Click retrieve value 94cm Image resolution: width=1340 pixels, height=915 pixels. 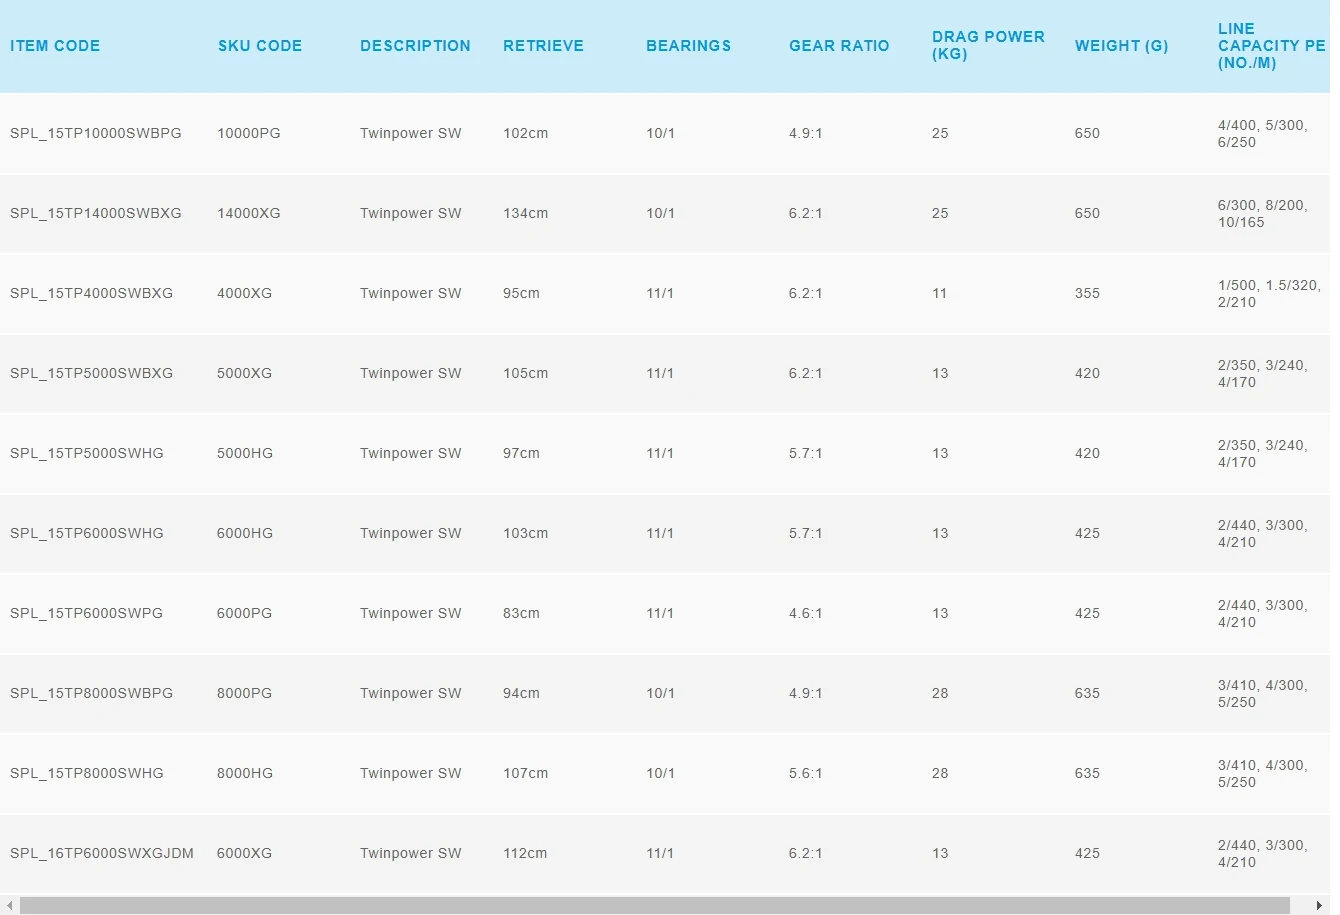[x=521, y=693]
